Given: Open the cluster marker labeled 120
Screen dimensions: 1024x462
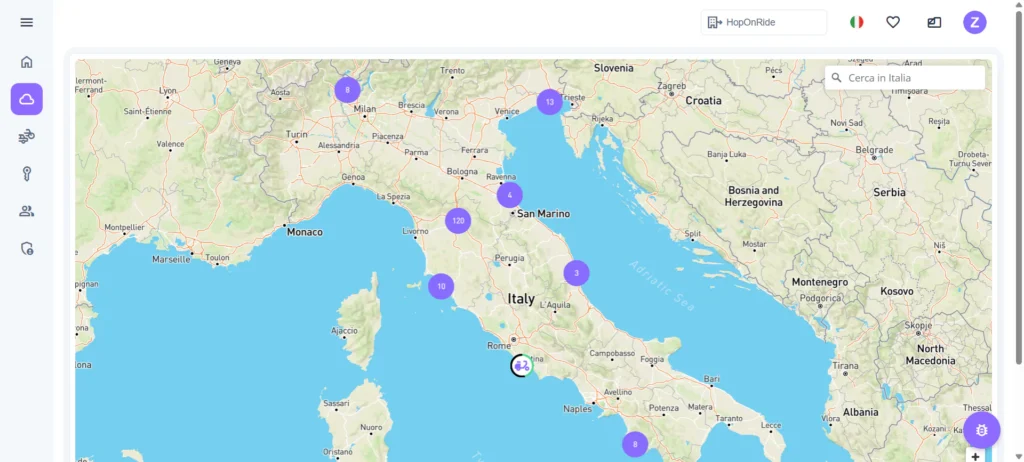Looking at the screenshot, I should [x=458, y=221].
